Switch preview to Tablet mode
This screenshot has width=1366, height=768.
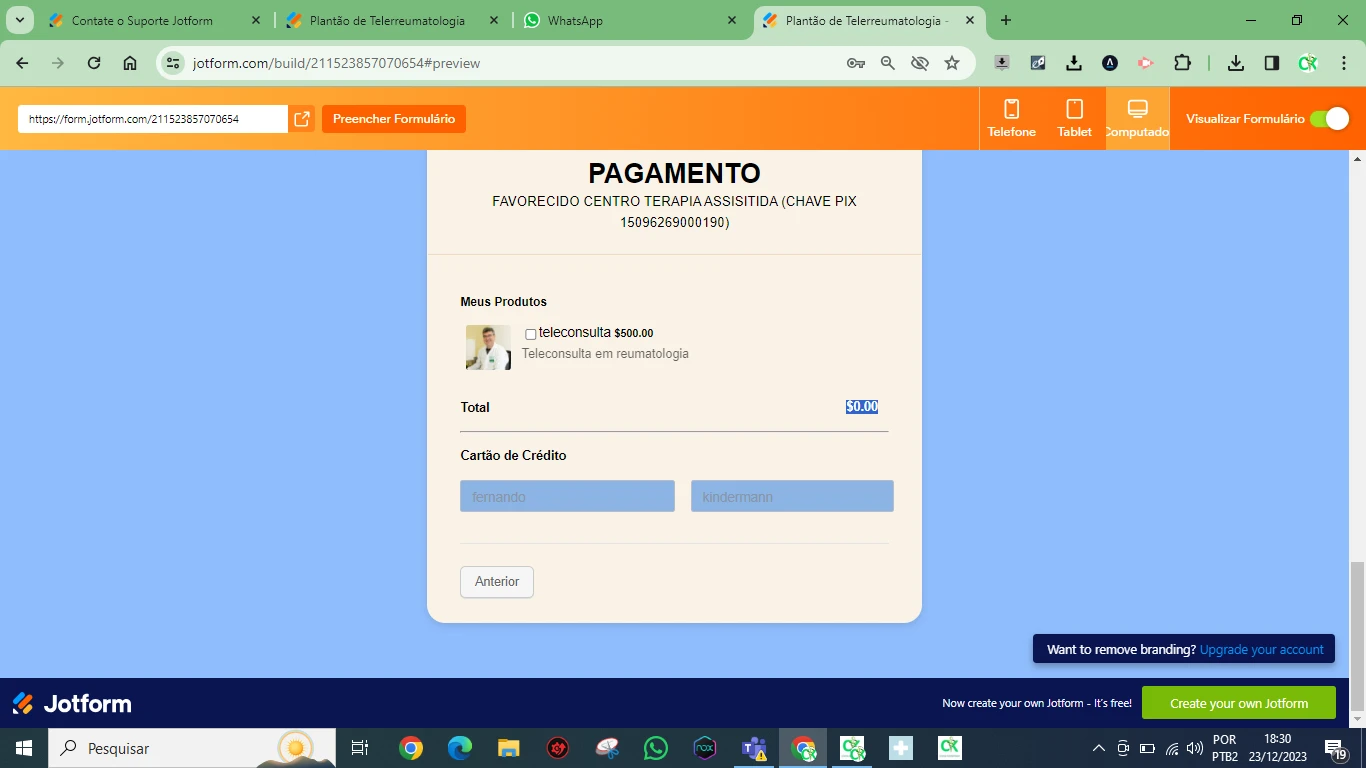(x=1073, y=117)
